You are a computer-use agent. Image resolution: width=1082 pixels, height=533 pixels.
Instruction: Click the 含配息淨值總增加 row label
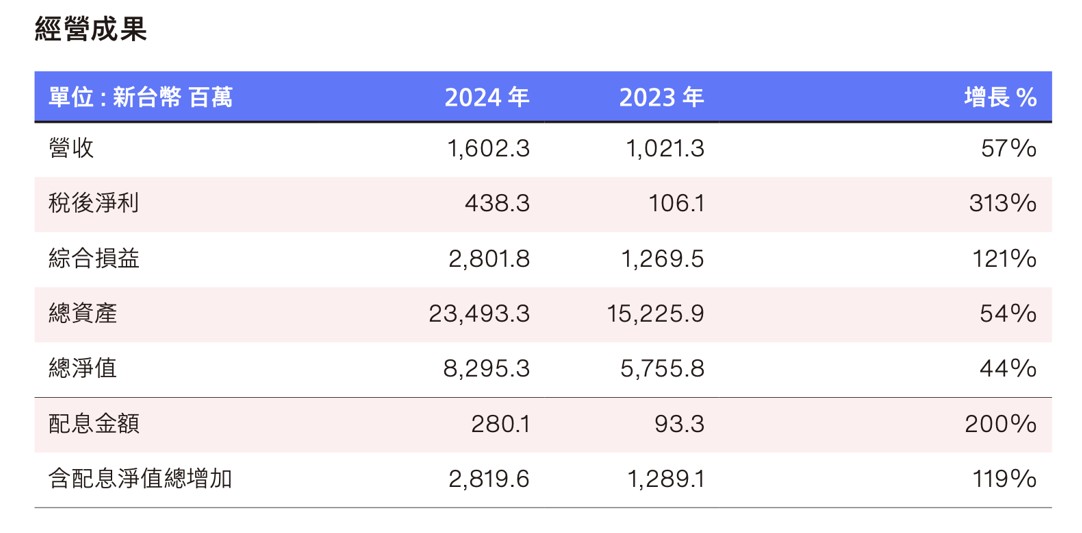tap(140, 479)
